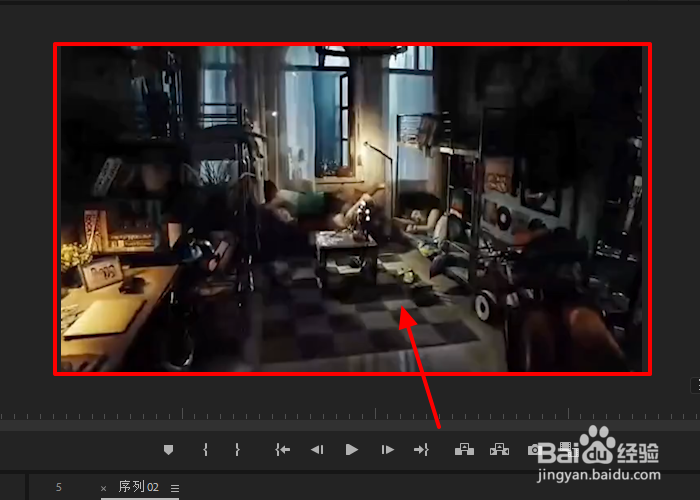Click the Mark In brace icon
Screen dimensions: 700x500
click(205, 450)
